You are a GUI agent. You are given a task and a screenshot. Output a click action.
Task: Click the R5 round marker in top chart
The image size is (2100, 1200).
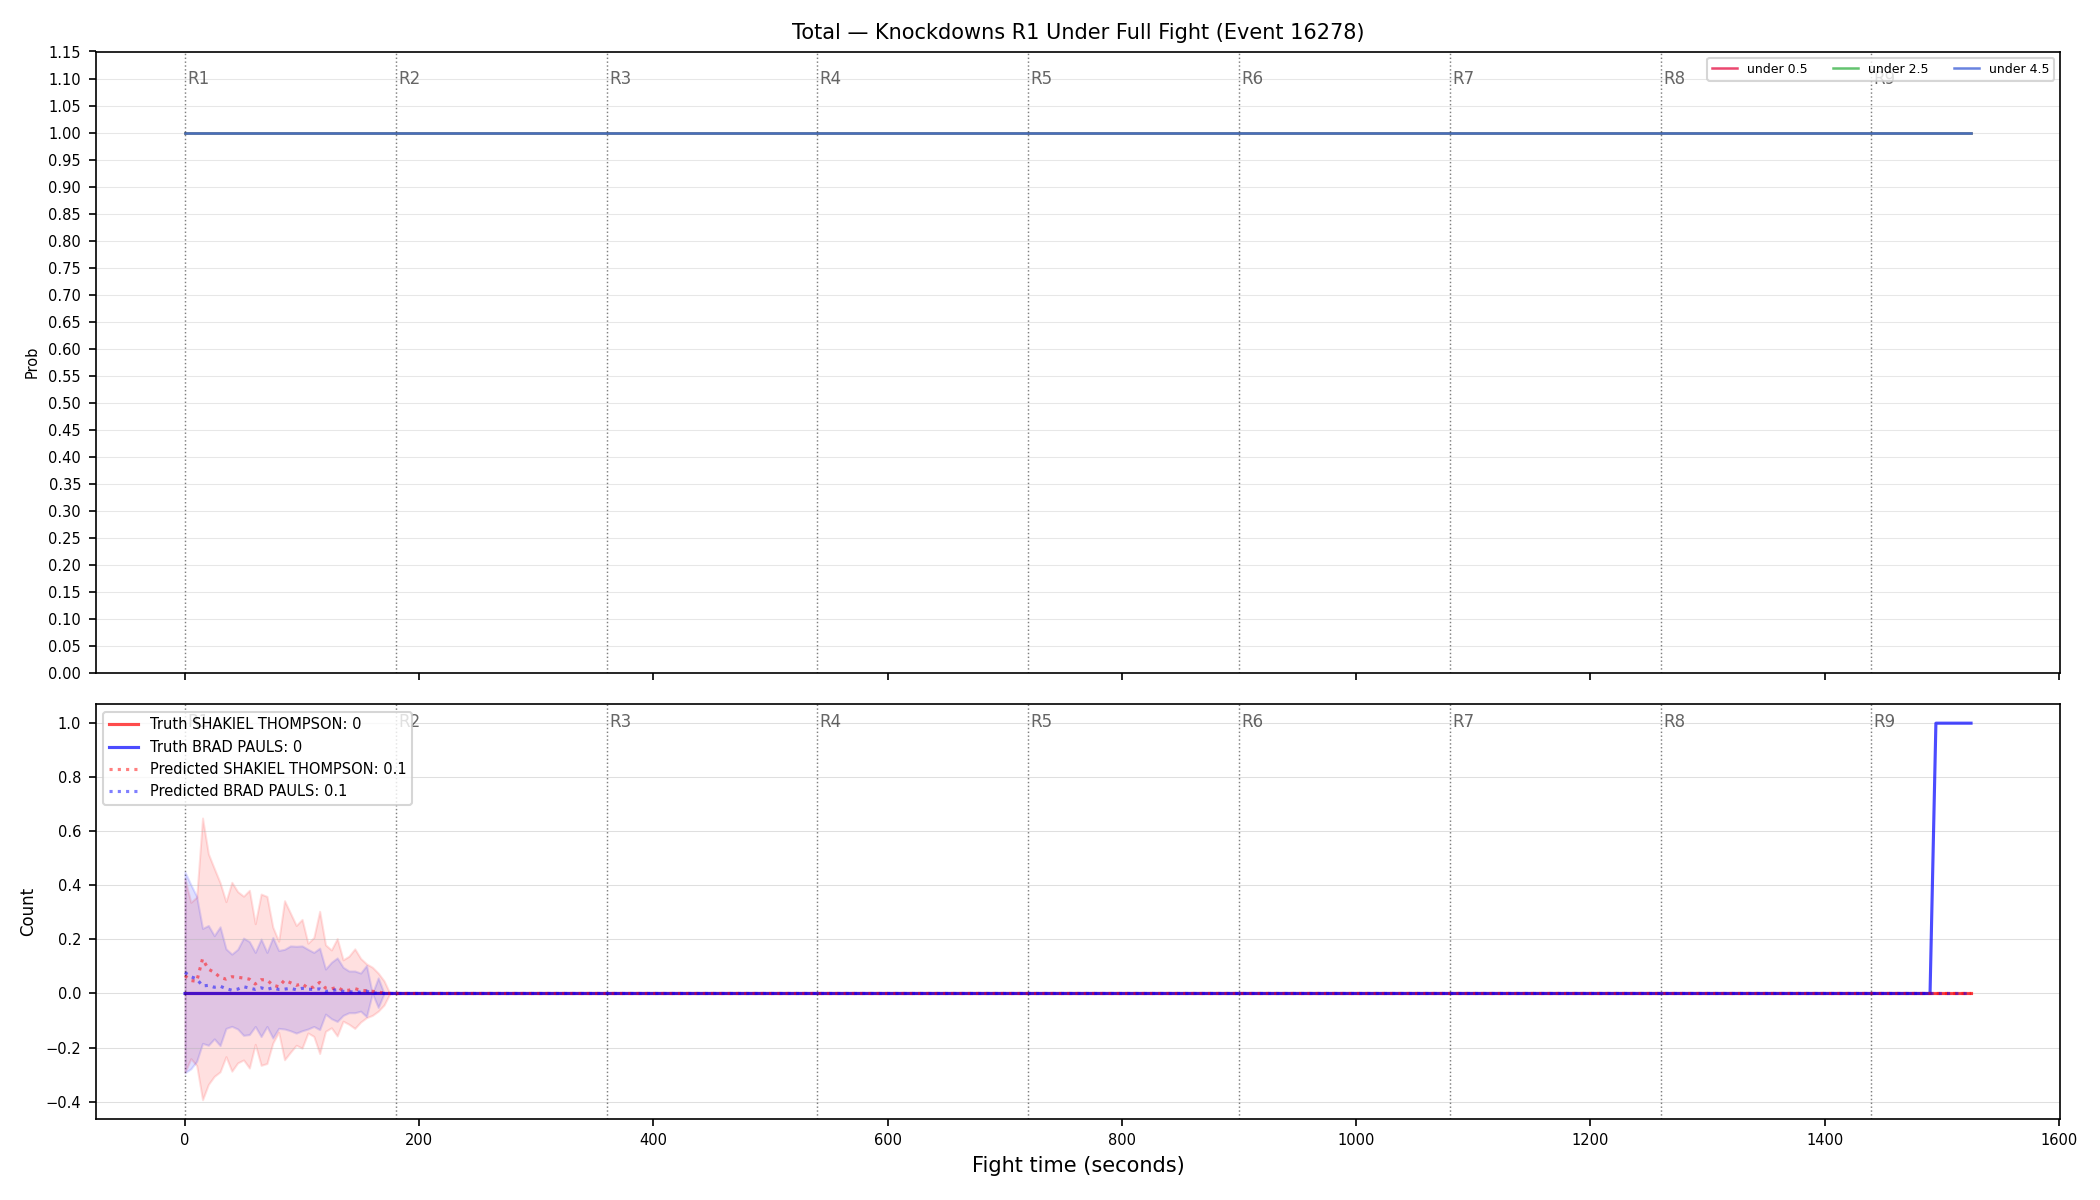click(1041, 78)
